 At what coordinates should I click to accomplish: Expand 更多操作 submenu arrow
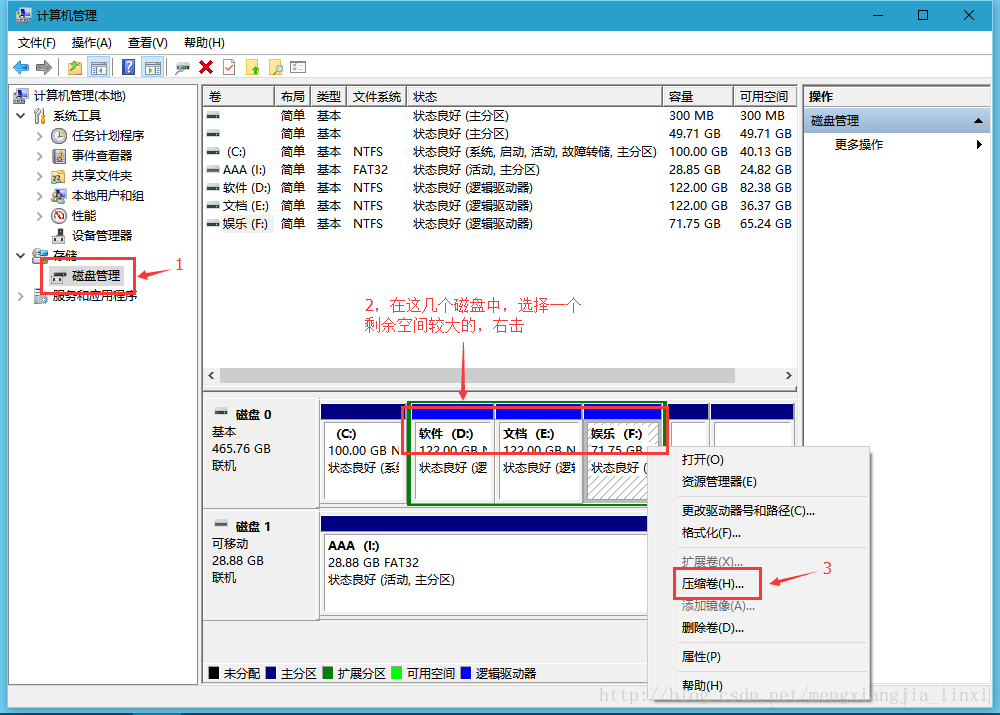click(979, 145)
